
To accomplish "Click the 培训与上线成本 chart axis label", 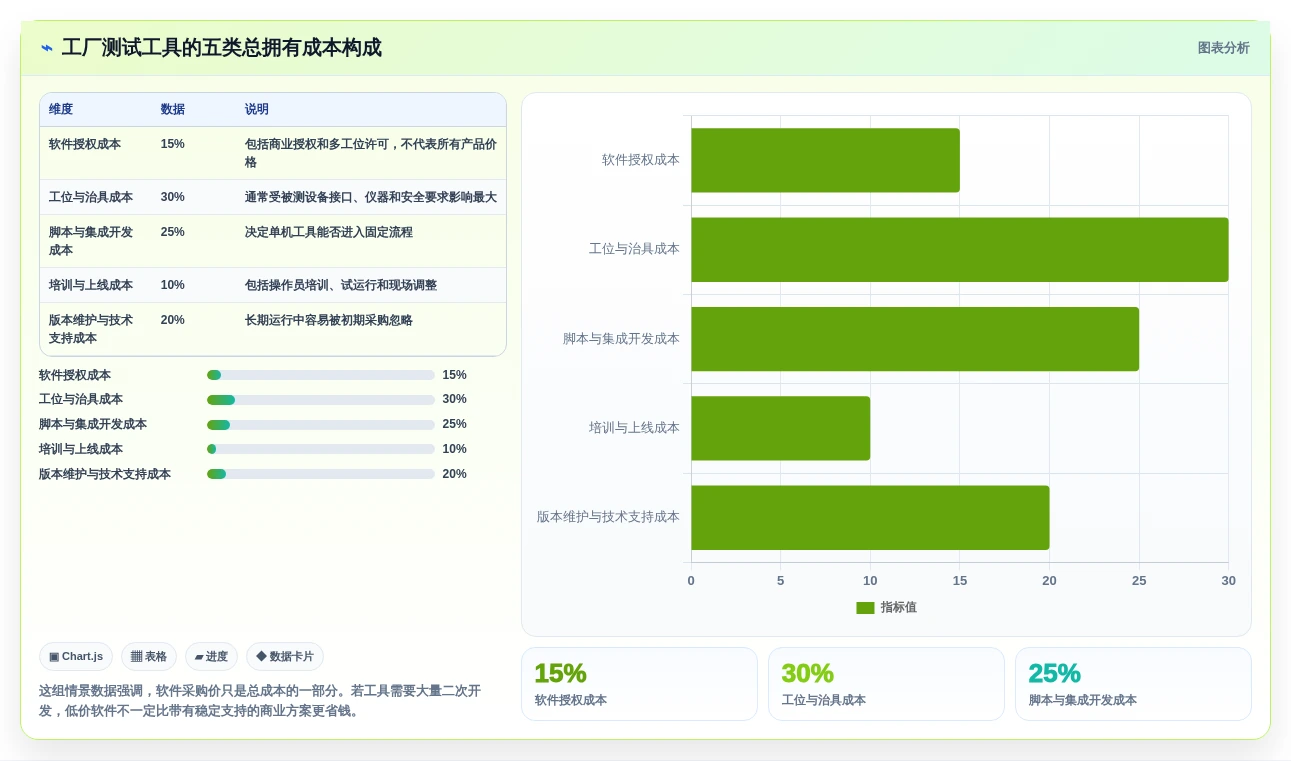I will pos(634,428).
